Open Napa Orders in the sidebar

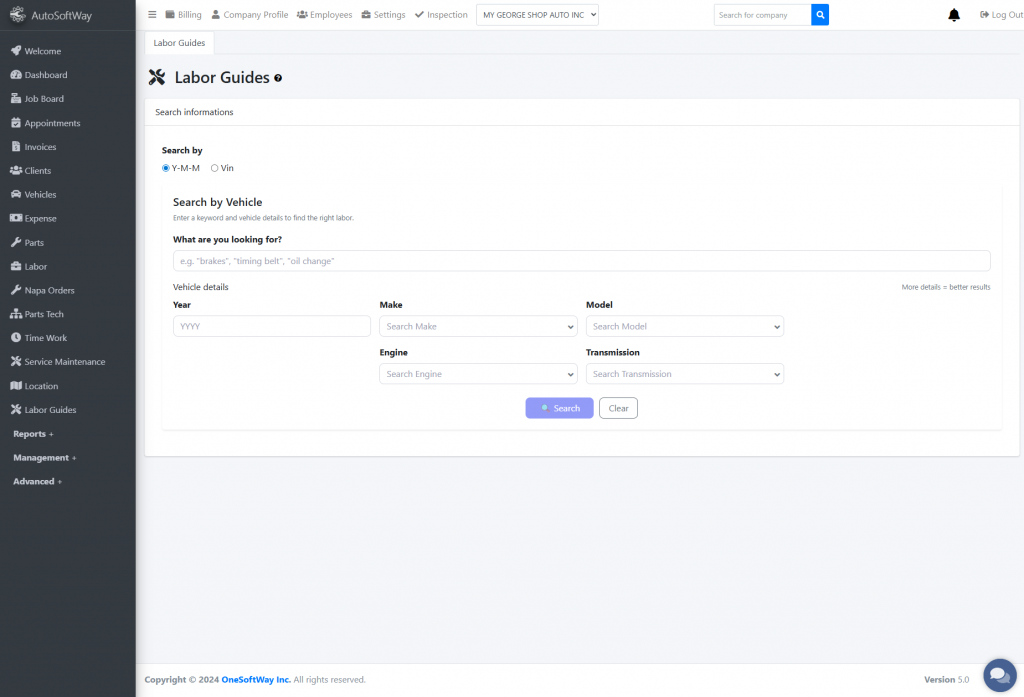pos(49,290)
